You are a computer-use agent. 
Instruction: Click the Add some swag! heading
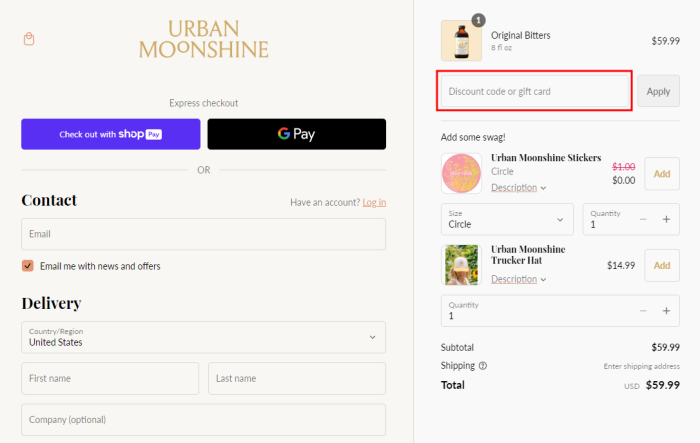tap(473, 137)
